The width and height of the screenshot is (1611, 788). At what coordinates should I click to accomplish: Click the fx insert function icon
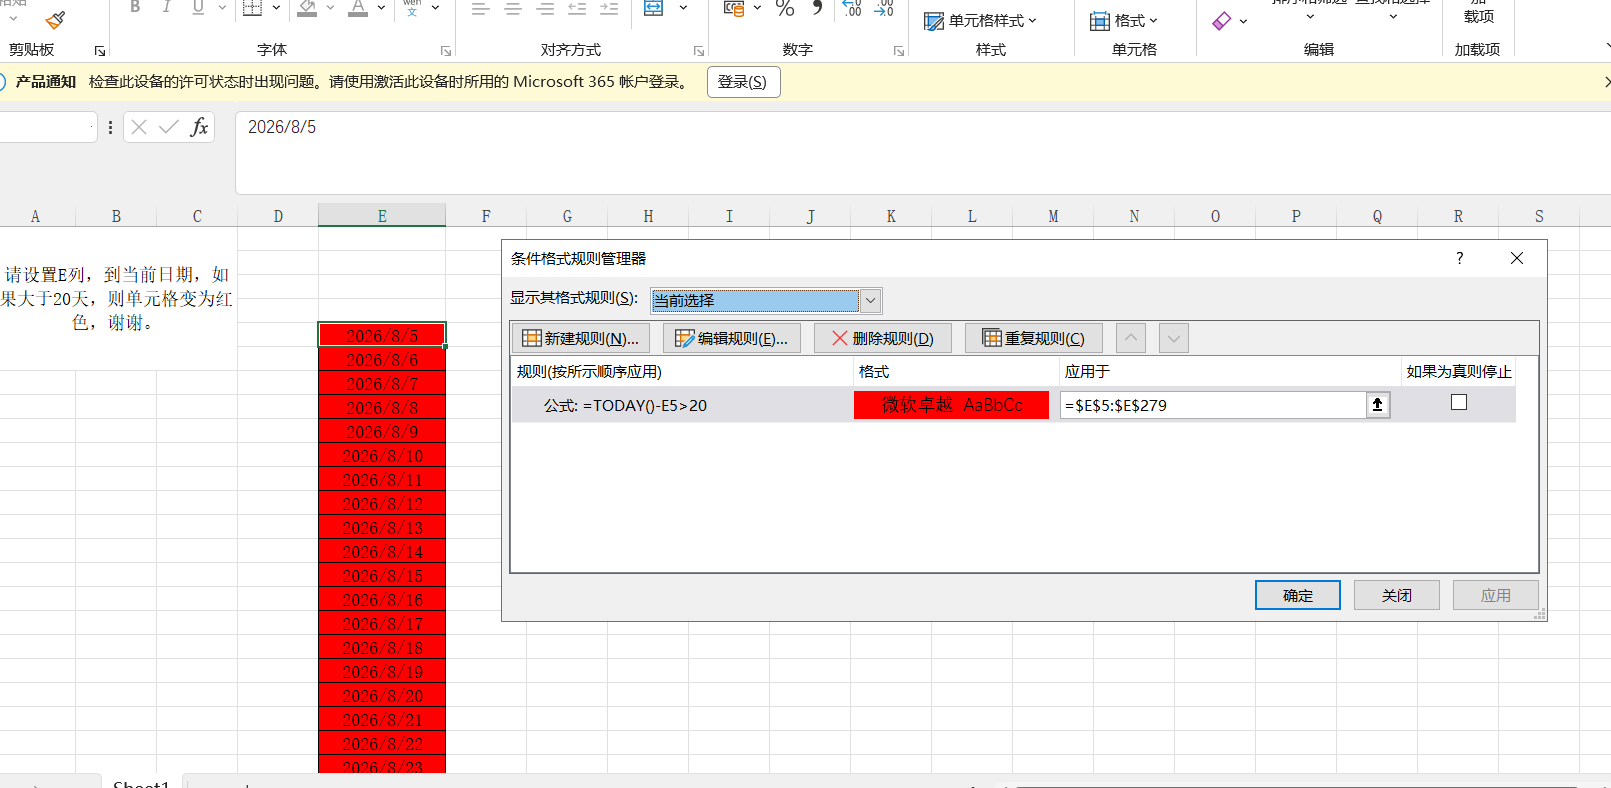click(199, 127)
